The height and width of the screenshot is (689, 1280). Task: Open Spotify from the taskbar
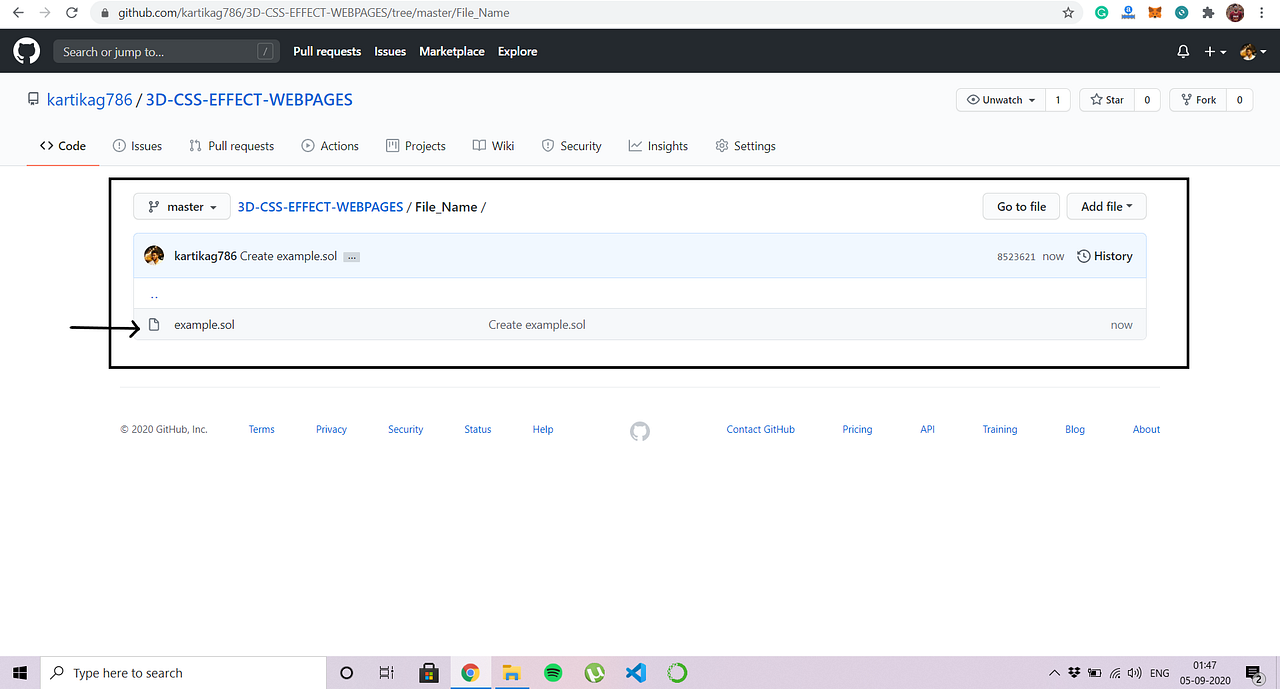click(553, 672)
